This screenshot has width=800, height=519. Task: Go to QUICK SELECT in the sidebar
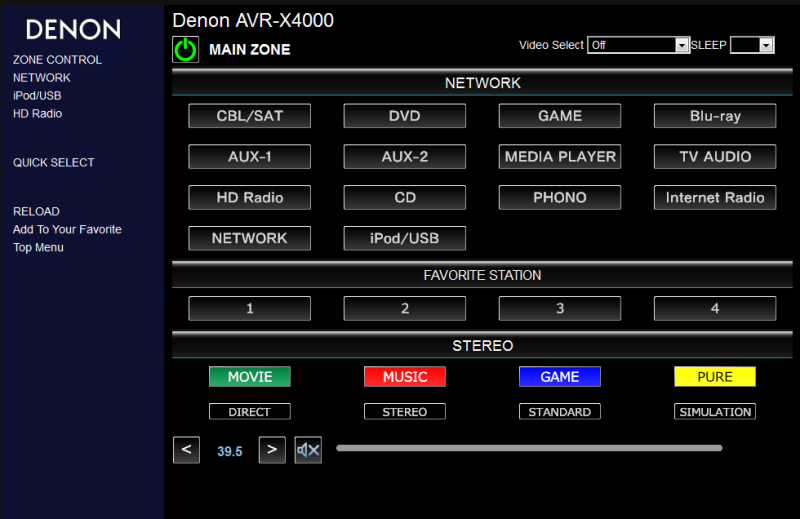(x=53, y=163)
